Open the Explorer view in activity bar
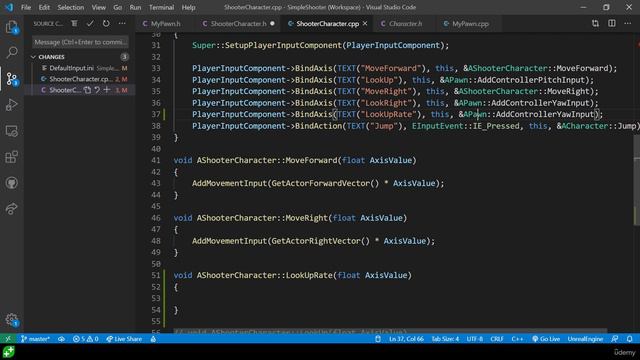Image resolution: width=640 pixels, height=360 pixels. point(11,27)
